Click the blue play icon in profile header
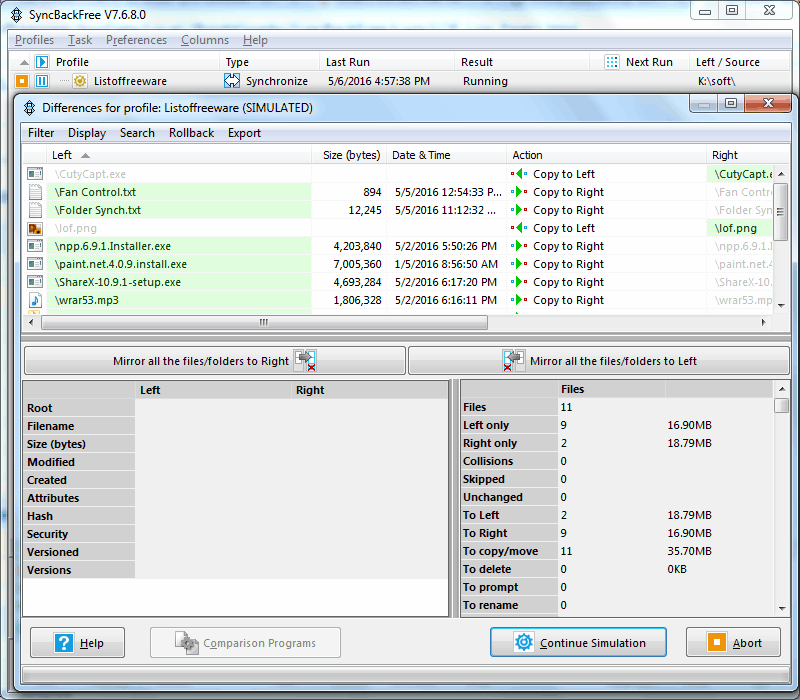 pyautogui.click(x=42, y=62)
